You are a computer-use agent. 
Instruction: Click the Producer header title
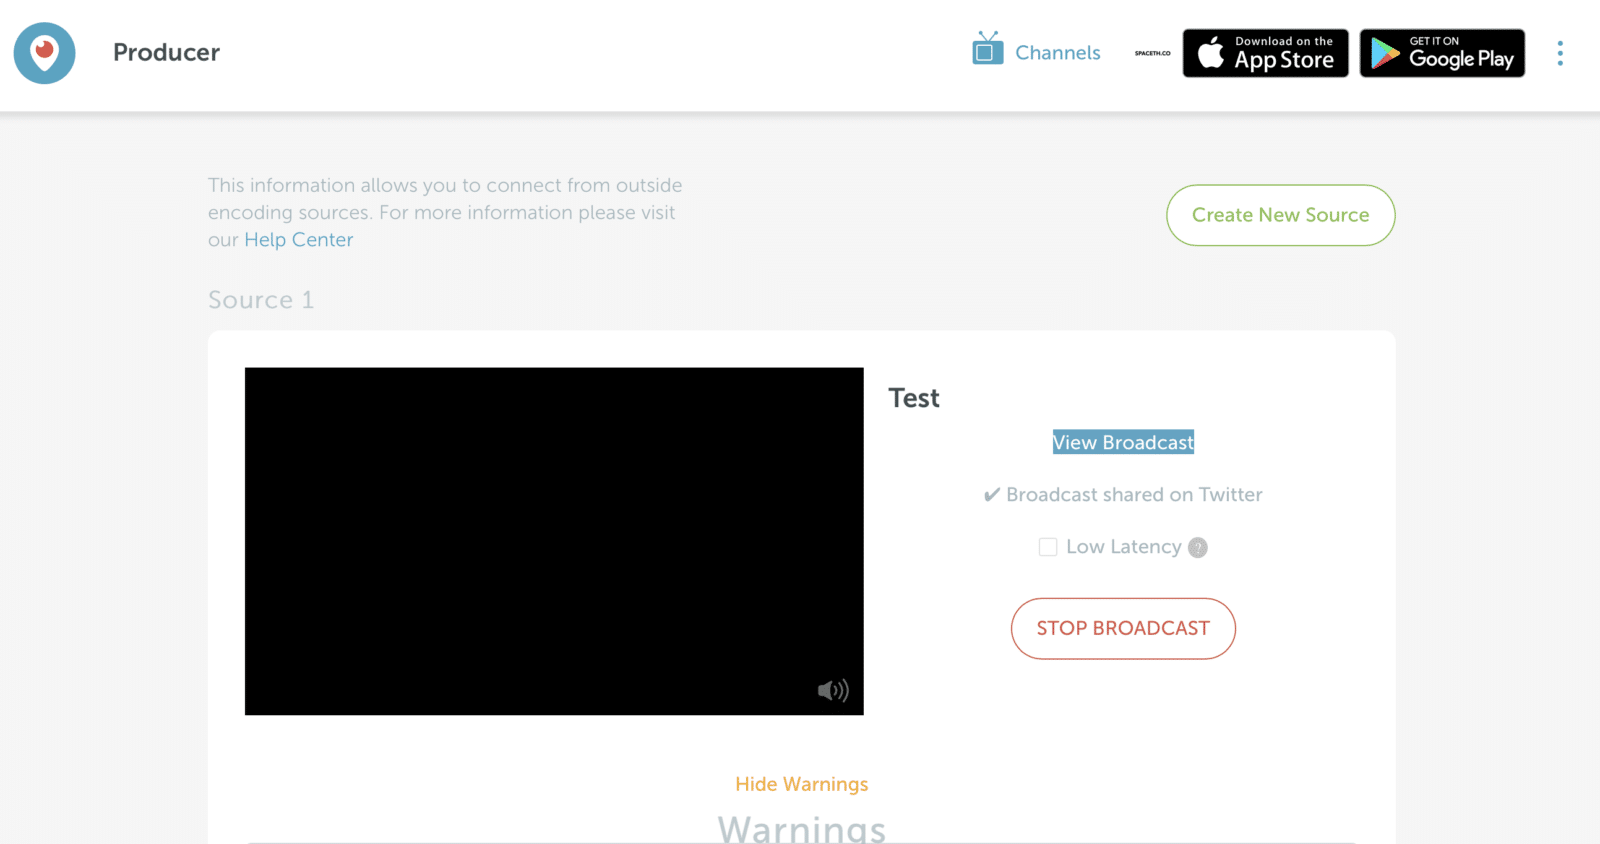click(166, 52)
